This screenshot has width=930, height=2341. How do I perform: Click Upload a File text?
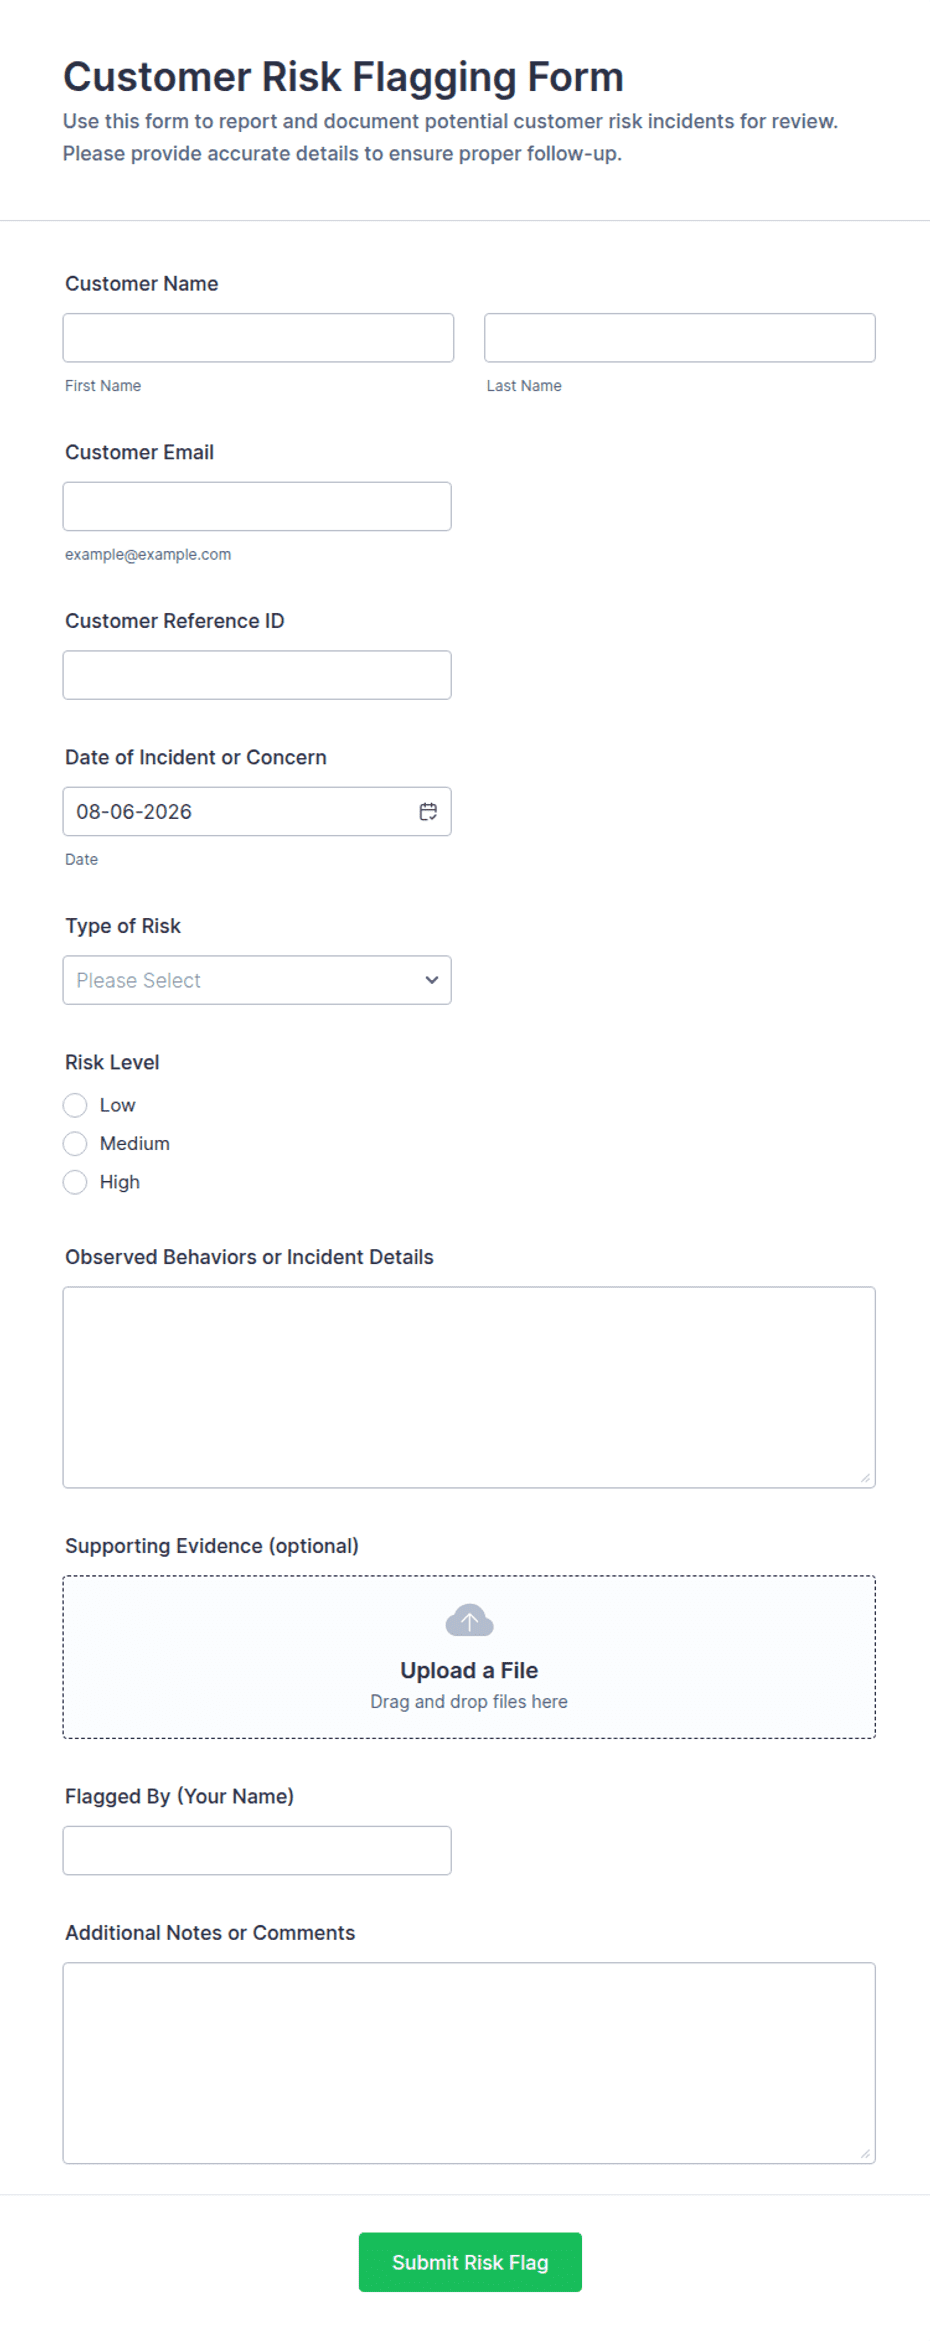coord(469,1670)
